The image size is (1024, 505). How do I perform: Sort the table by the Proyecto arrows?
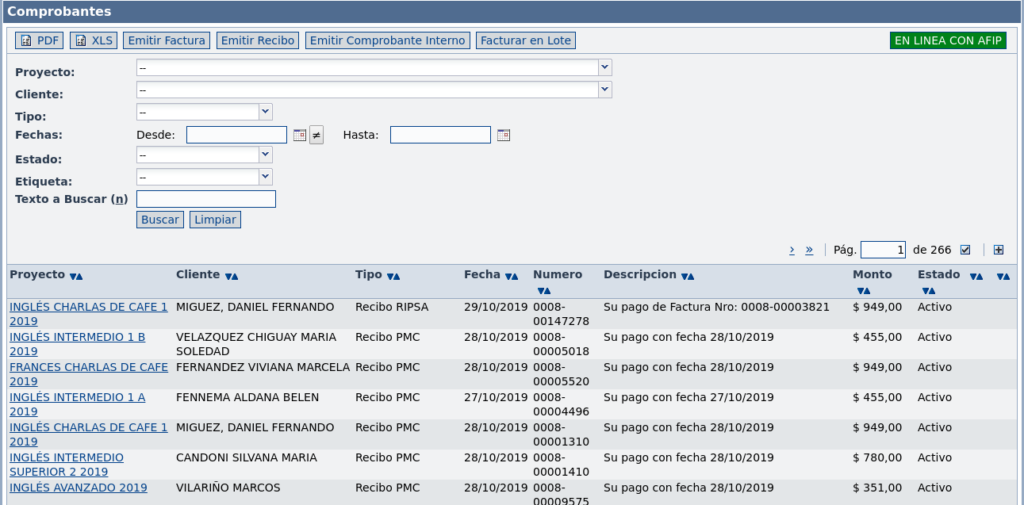point(76,276)
